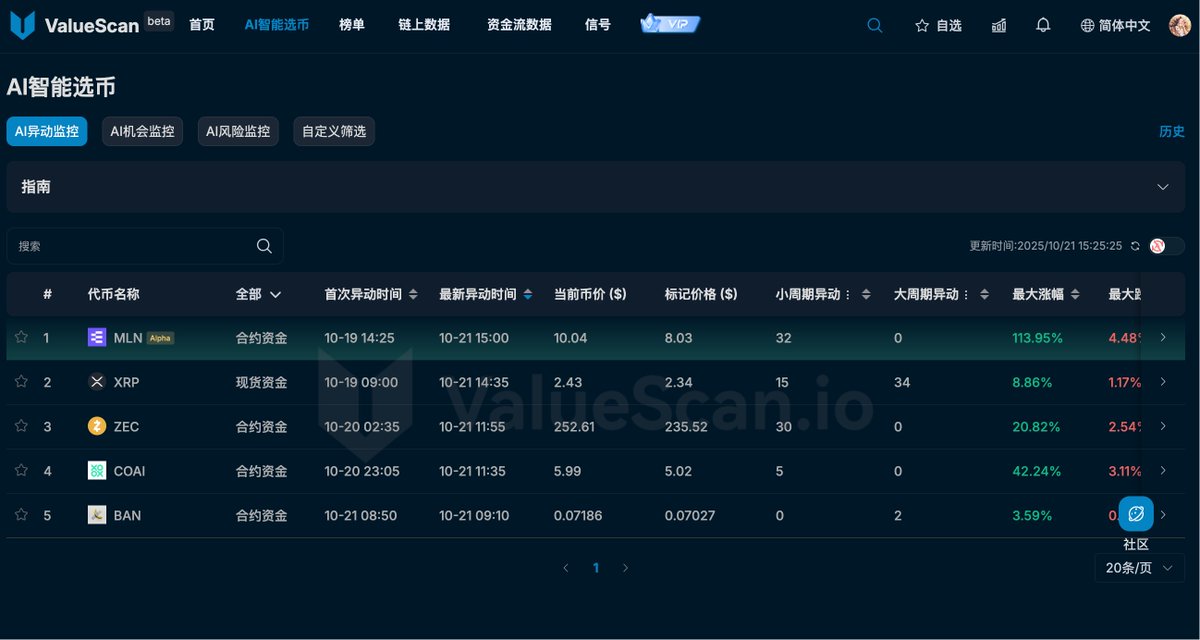The height and width of the screenshot is (640, 1200).
Task: Open the 自选 watchlist button
Action: tap(938, 26)
